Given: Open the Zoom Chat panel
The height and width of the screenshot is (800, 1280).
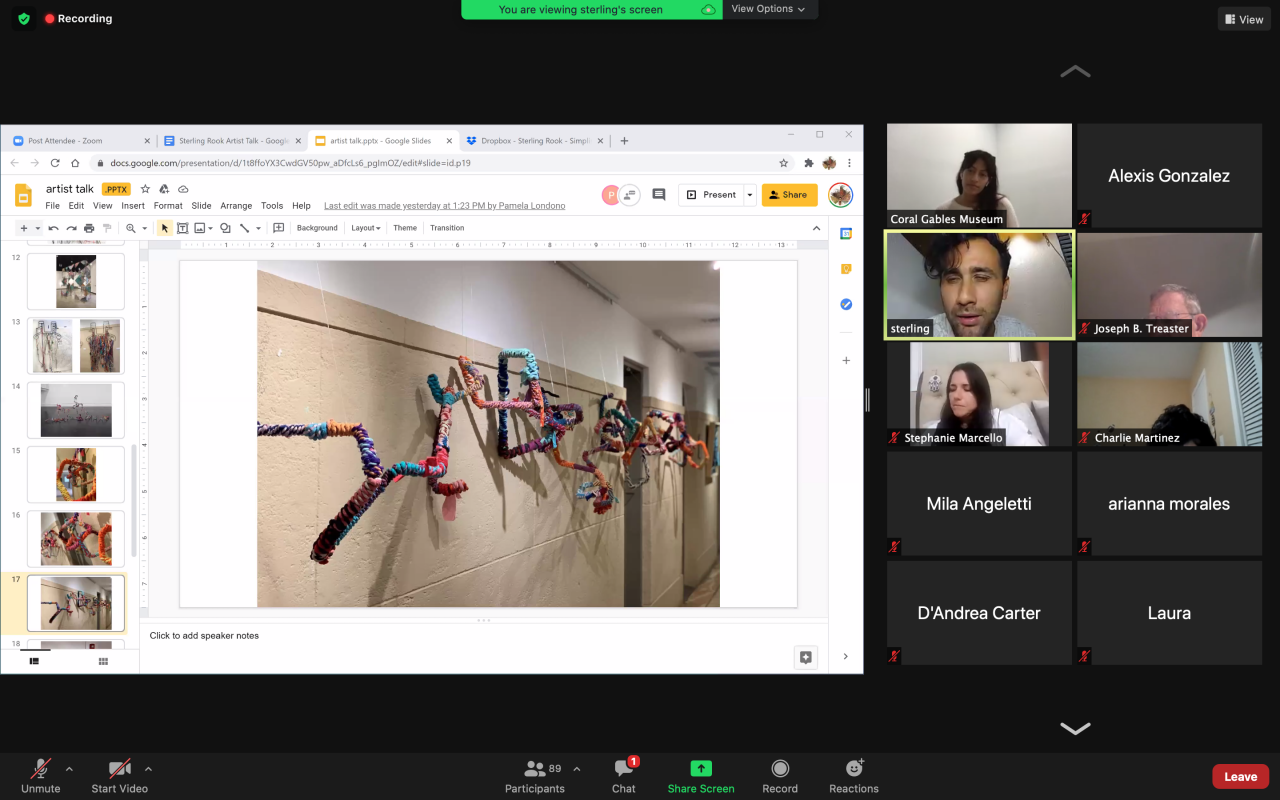Looking at the screenshot, I should coord(624,776).
